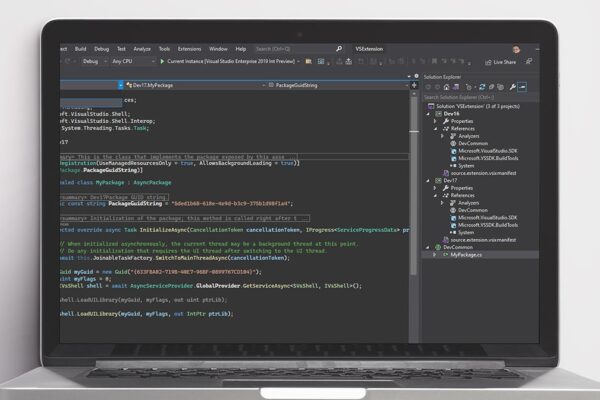Open dropdown arrow beside Current Instance
The height and width of the screenshot is (400, 600).
point(298,61)
